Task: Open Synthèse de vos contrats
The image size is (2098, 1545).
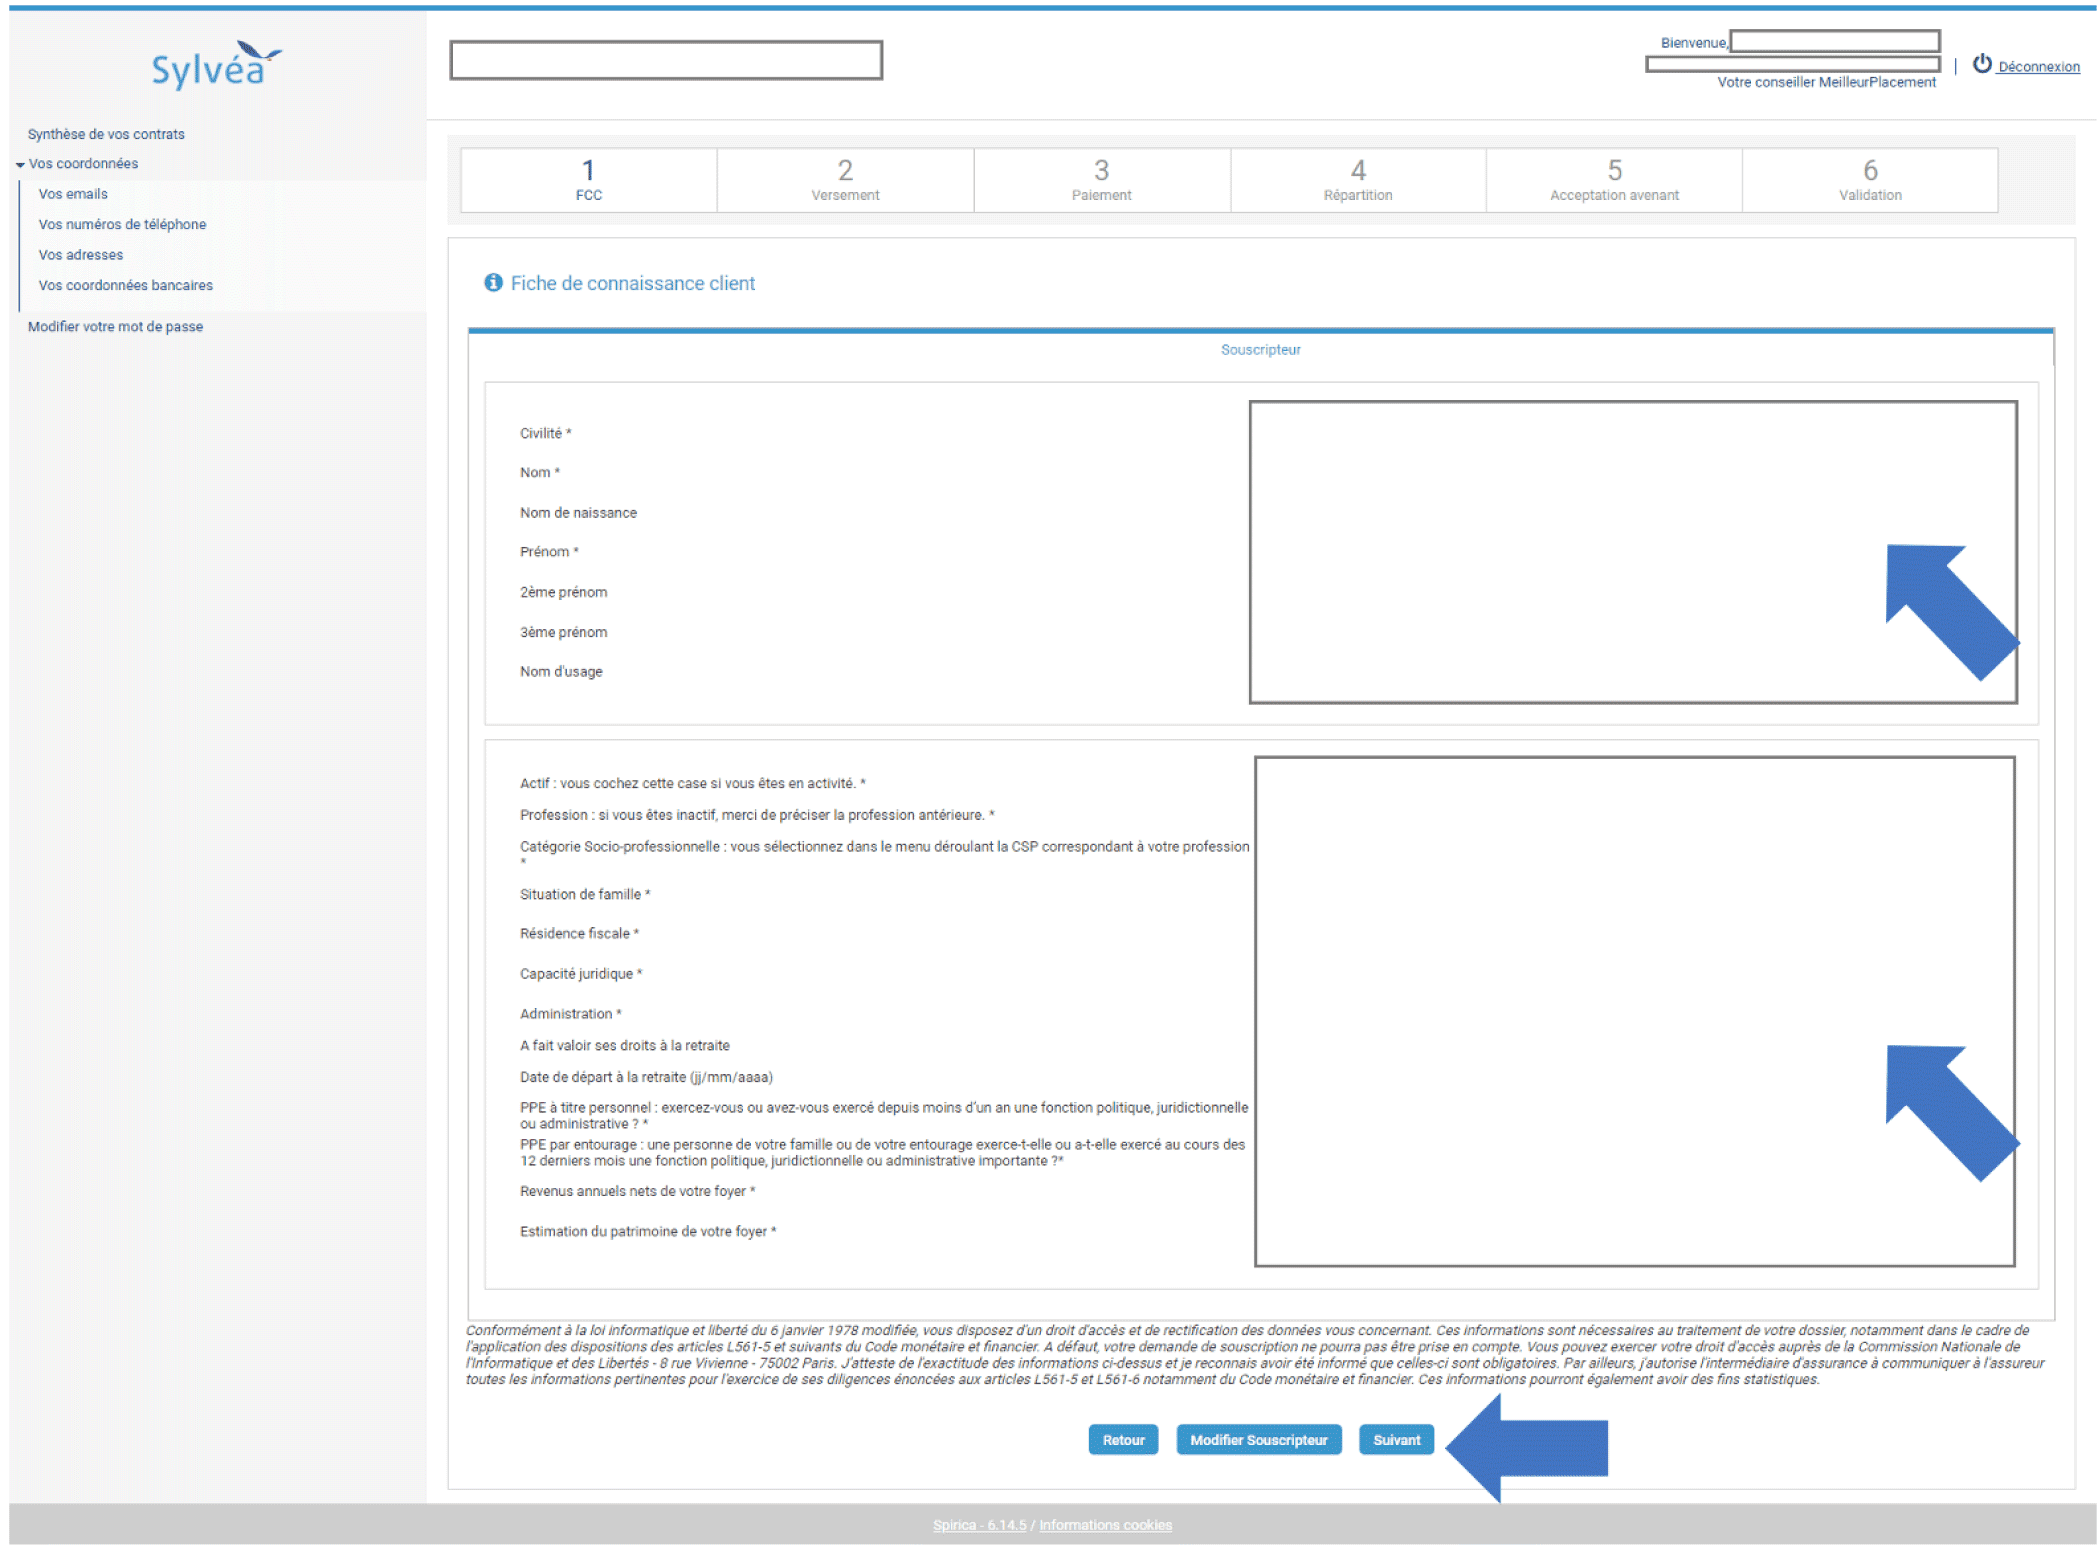Action: point(106,134)
